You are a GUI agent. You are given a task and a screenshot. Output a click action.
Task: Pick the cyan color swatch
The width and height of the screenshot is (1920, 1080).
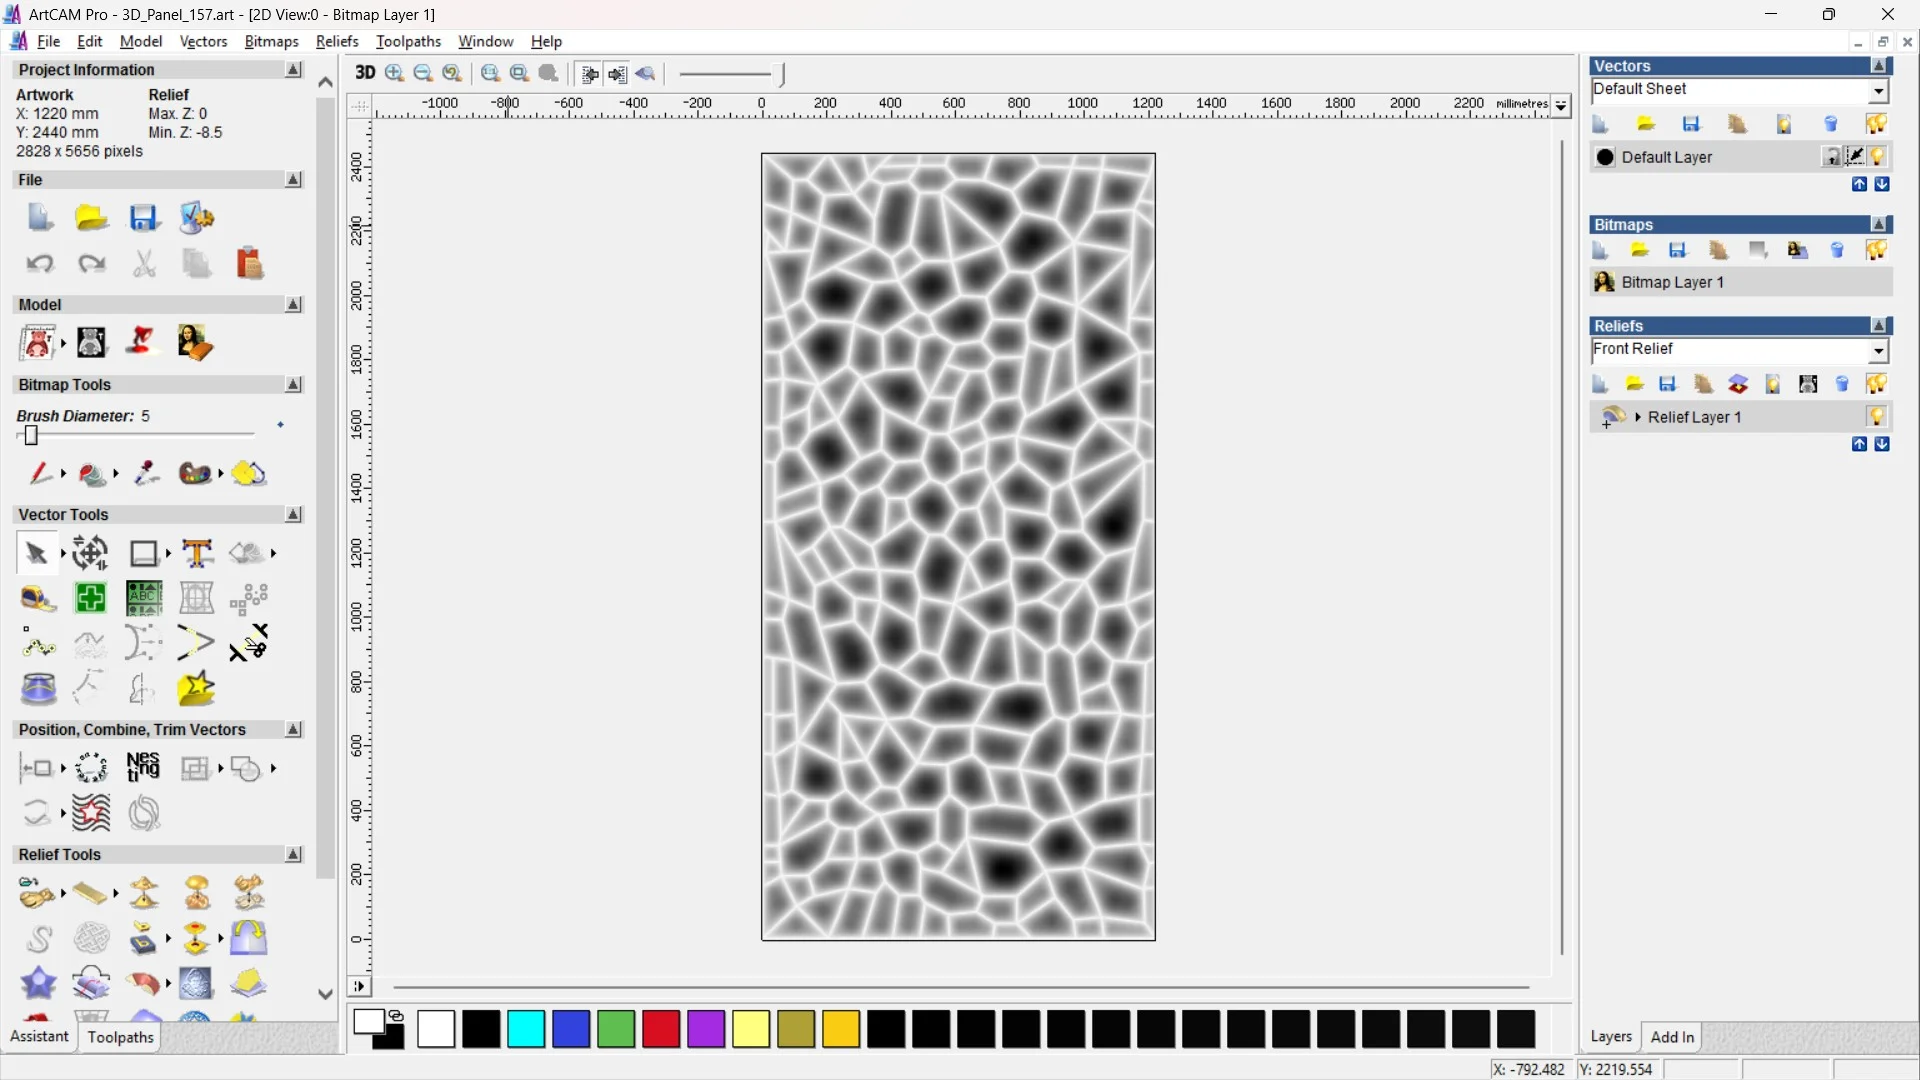point(526,1028)
